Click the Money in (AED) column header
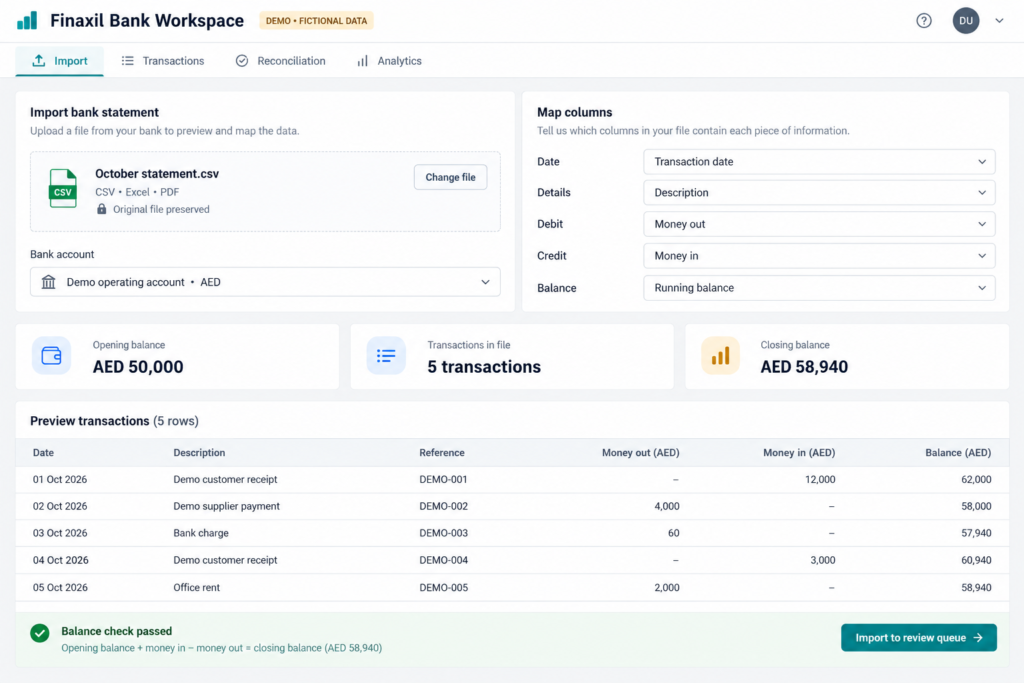This screenshot has height=683, width=1024. point(799,453)
